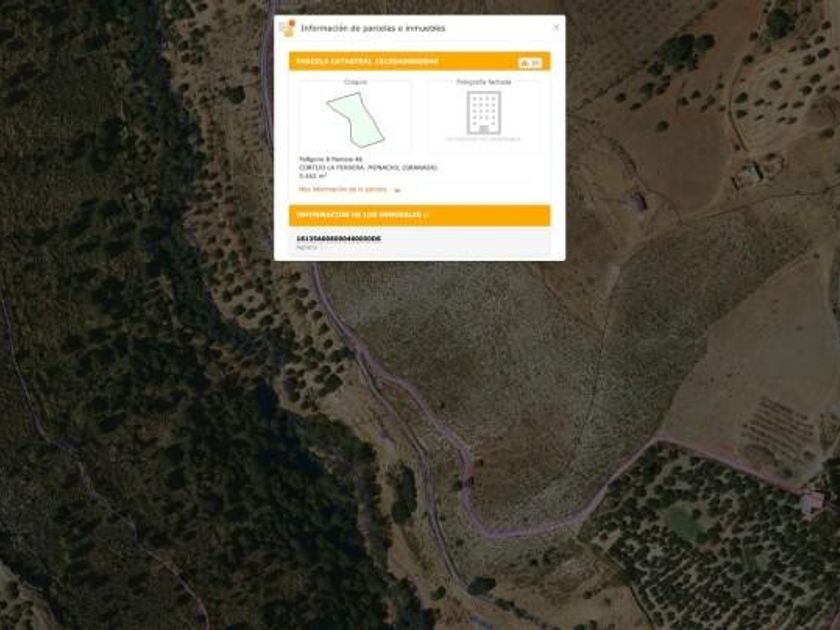Click the 'Fotografía fachada' label
The height and width of the screenshot is (630, 840).
tap(484, 82)
